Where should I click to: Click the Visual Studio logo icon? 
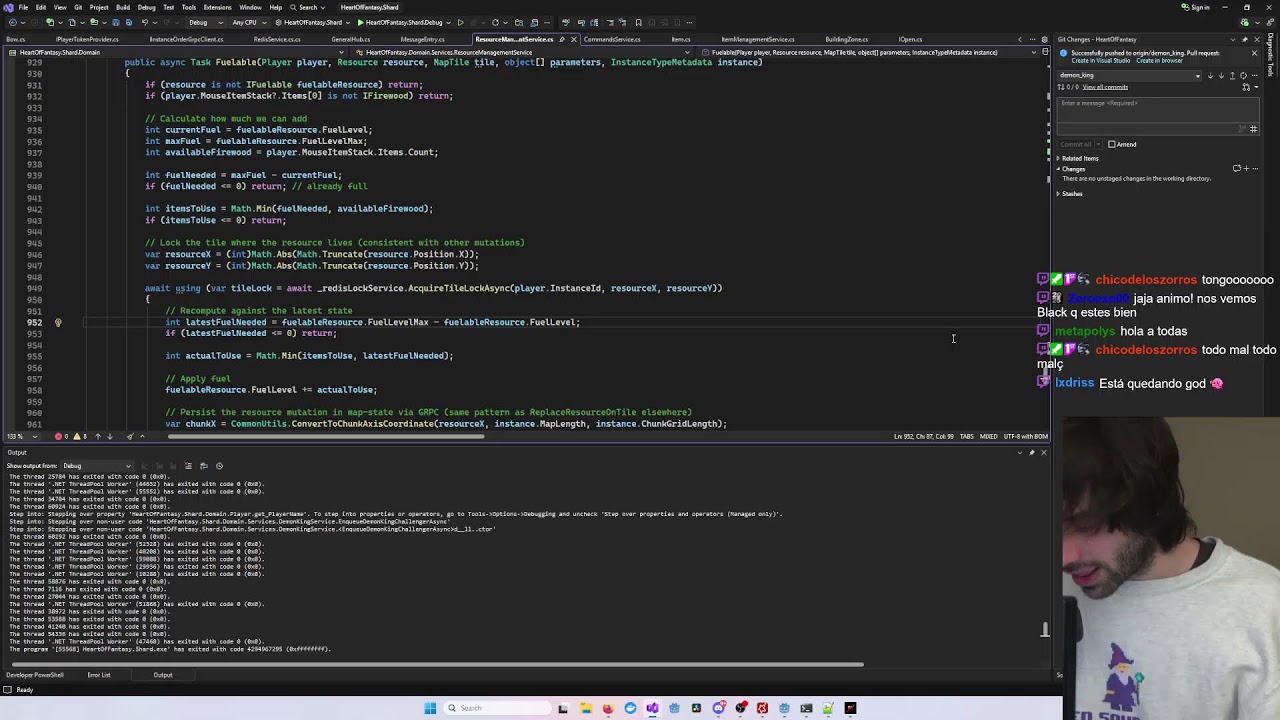(x=7, y=7)
